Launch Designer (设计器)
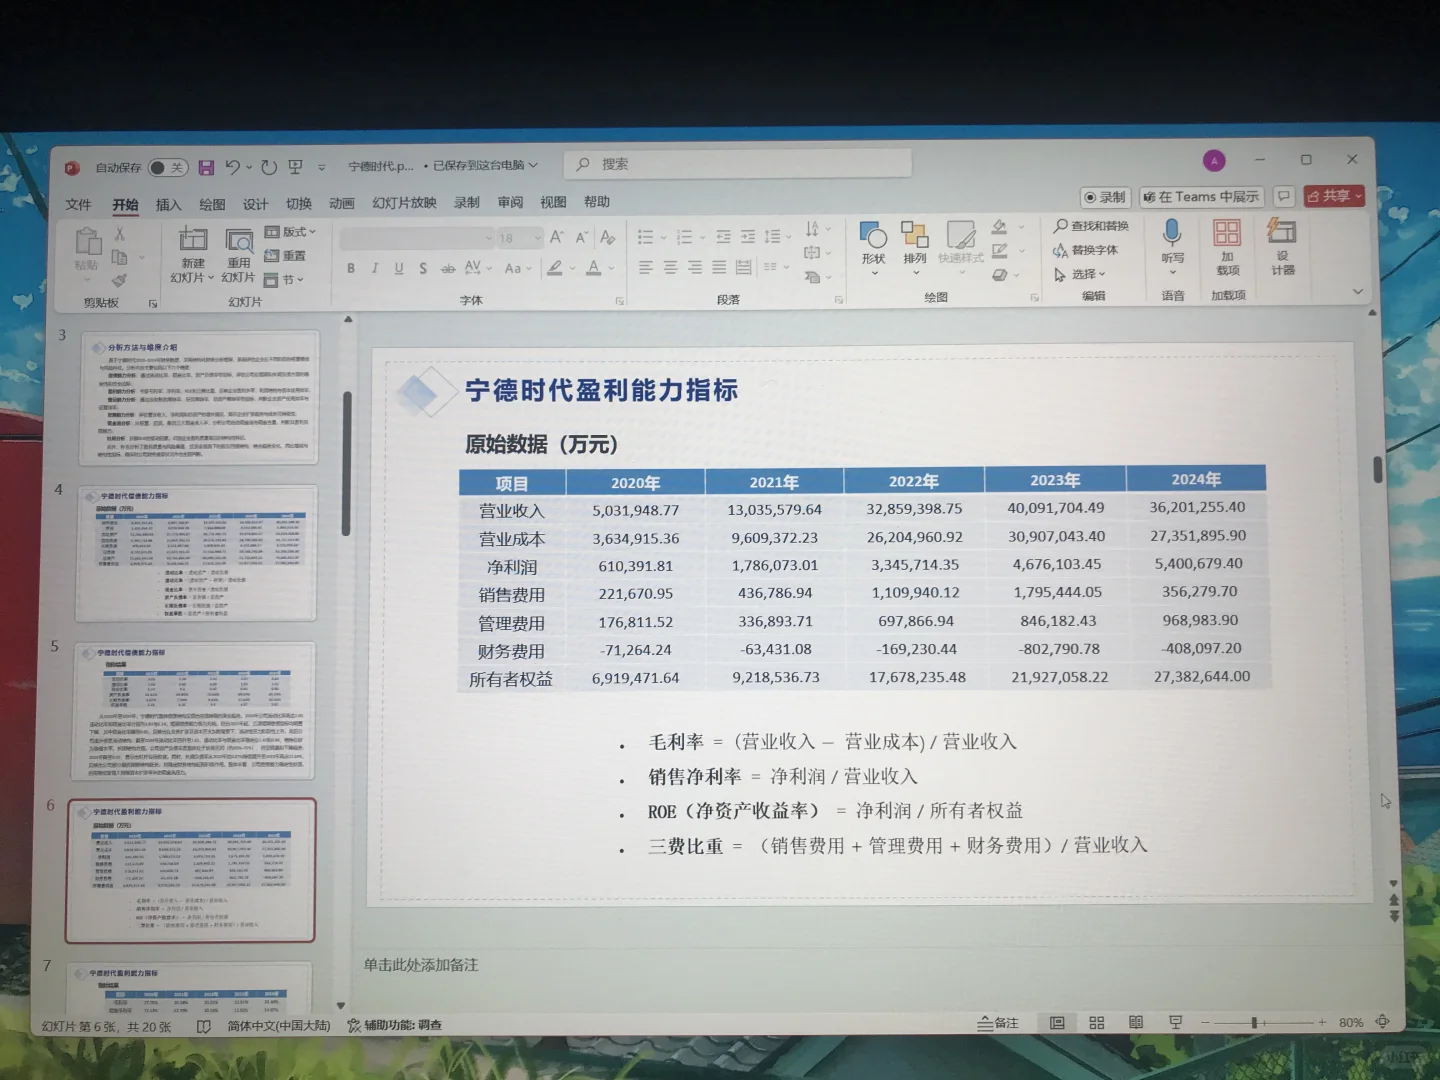 point(1283,246)
